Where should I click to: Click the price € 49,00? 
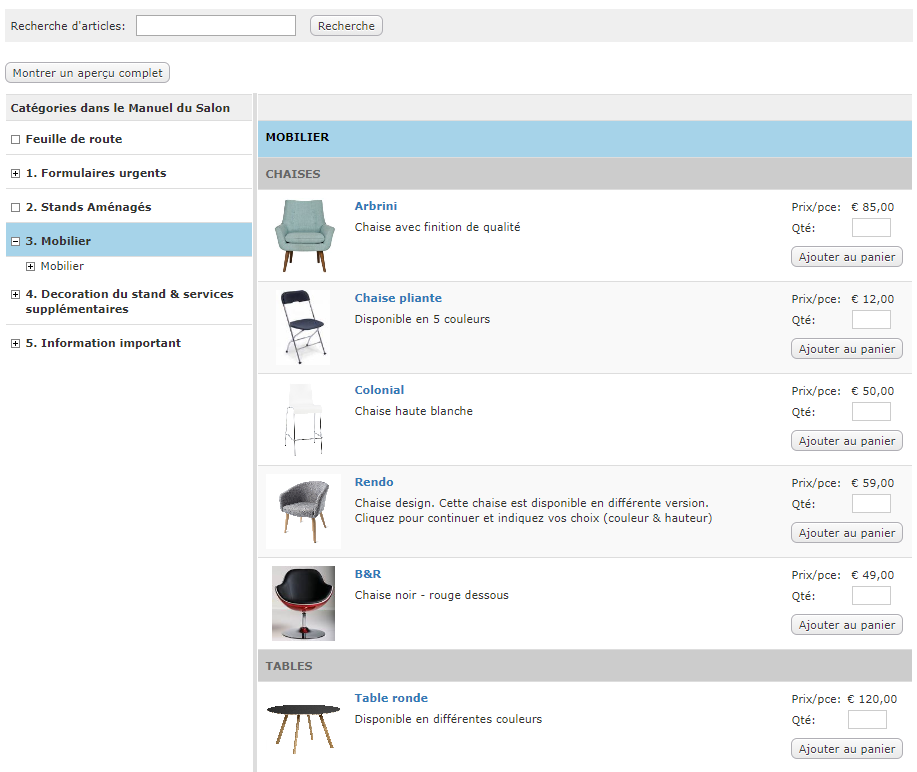(873, 575)
